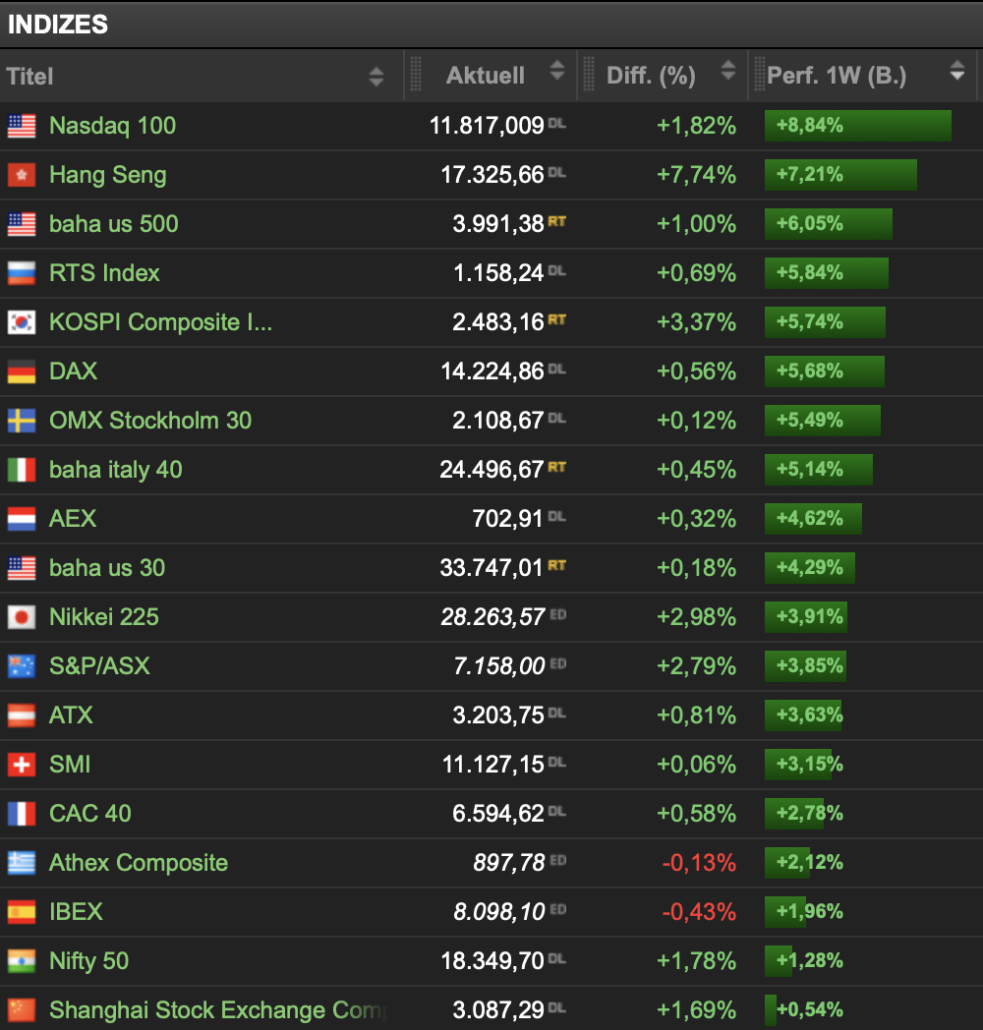Screen dimensions: 983x1030
Task: Click the Italian flag beside baha italy 40
Action: pyautogui.click(x=22, y=470)
